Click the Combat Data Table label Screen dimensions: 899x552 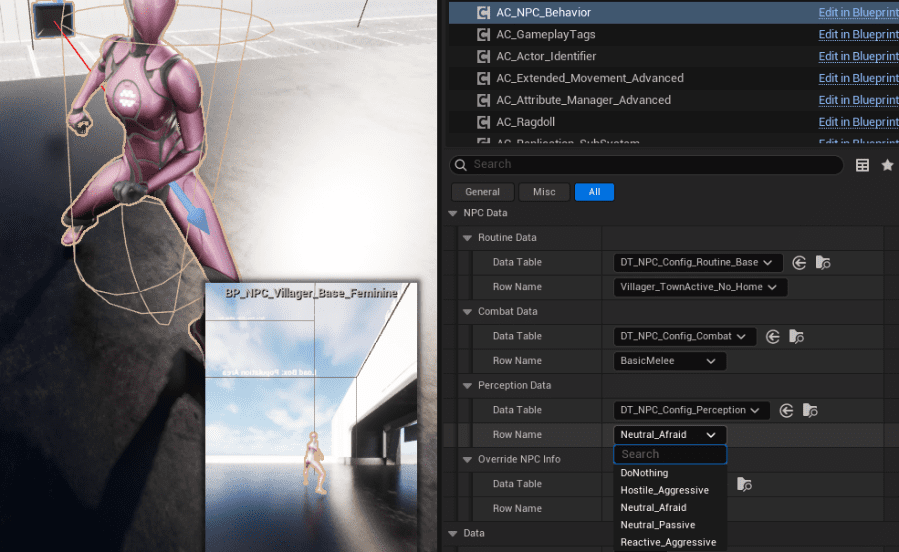coord(517,336)
